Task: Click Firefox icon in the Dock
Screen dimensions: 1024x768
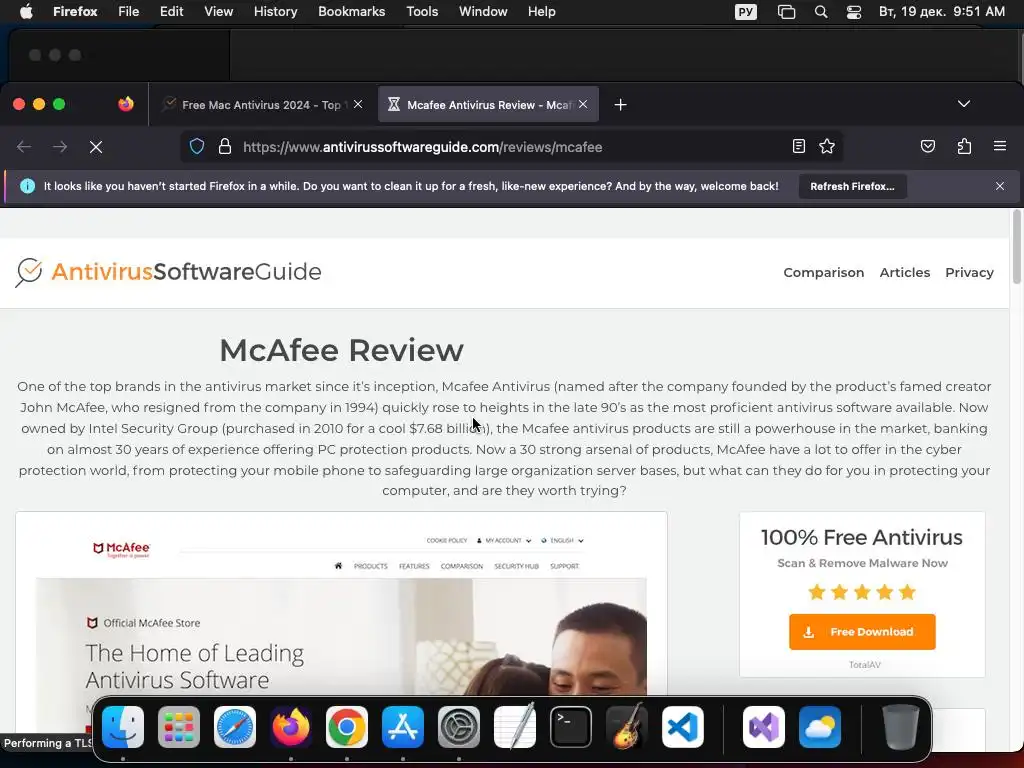Action: tap(291, 727)
